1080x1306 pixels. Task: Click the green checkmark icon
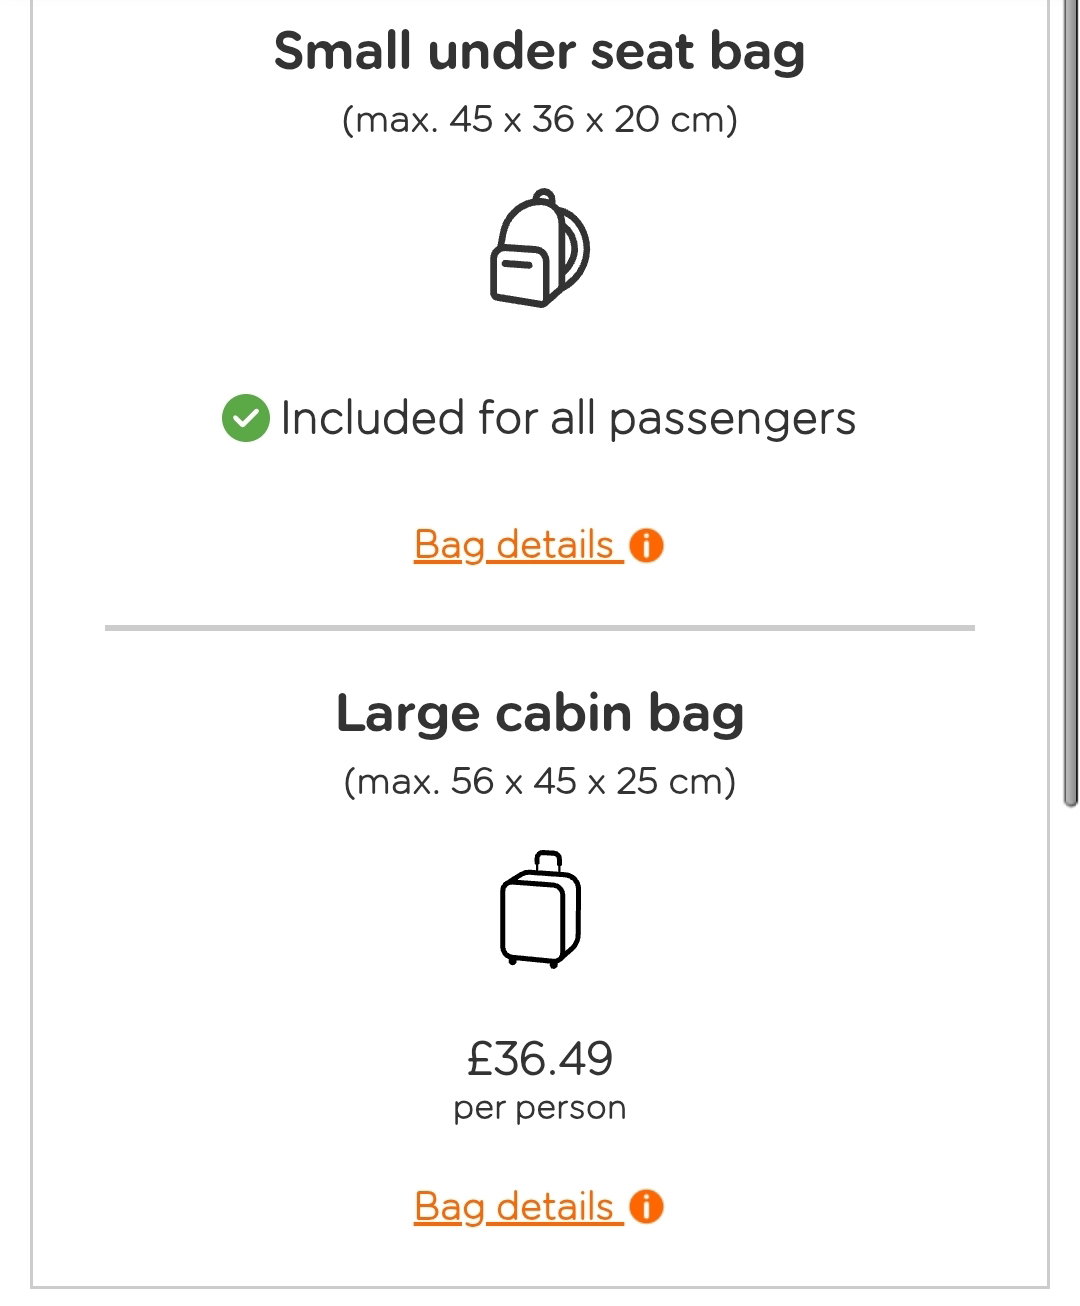[x=246, y=418]
